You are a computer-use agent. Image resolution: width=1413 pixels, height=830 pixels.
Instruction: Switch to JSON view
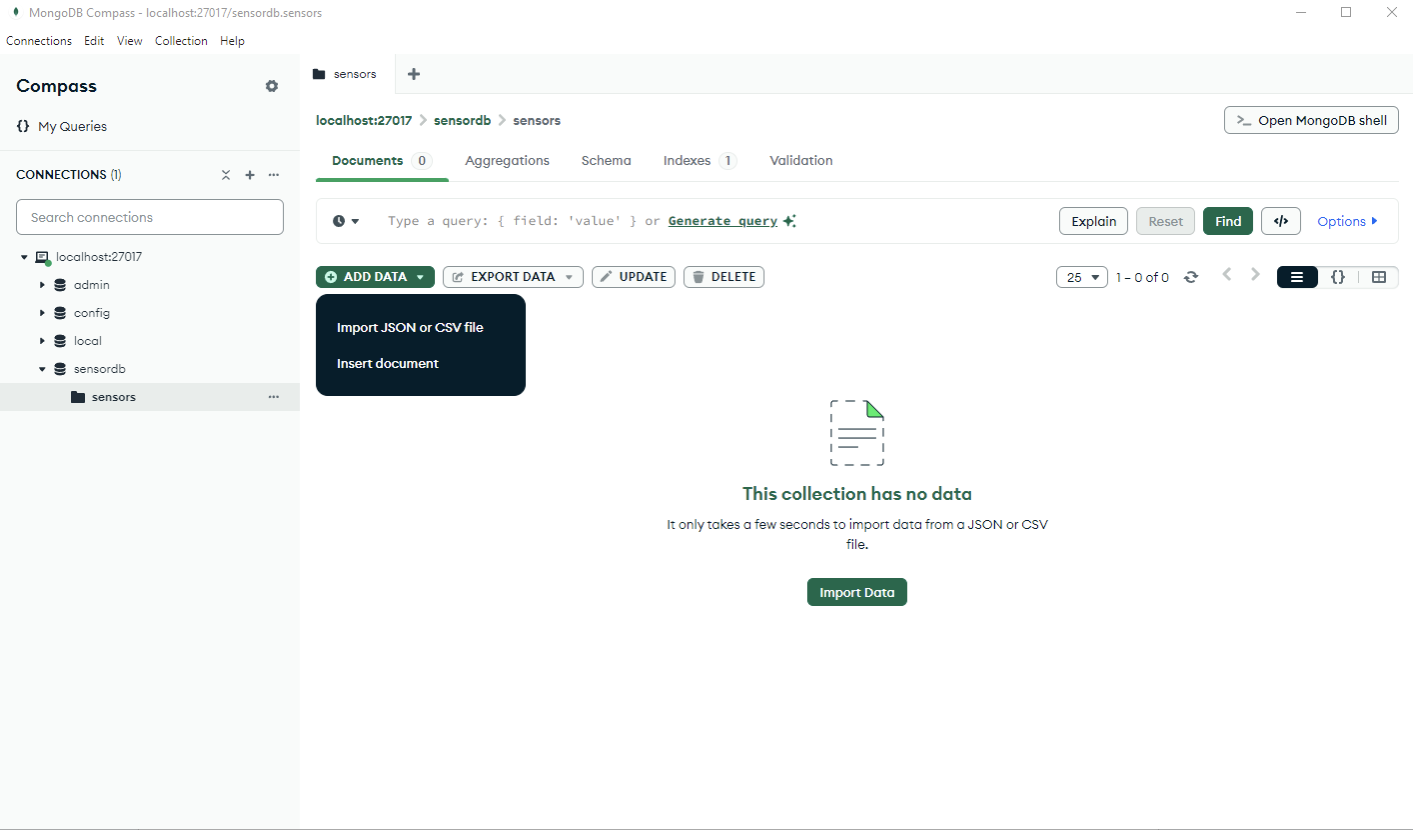coord(1338,277)
